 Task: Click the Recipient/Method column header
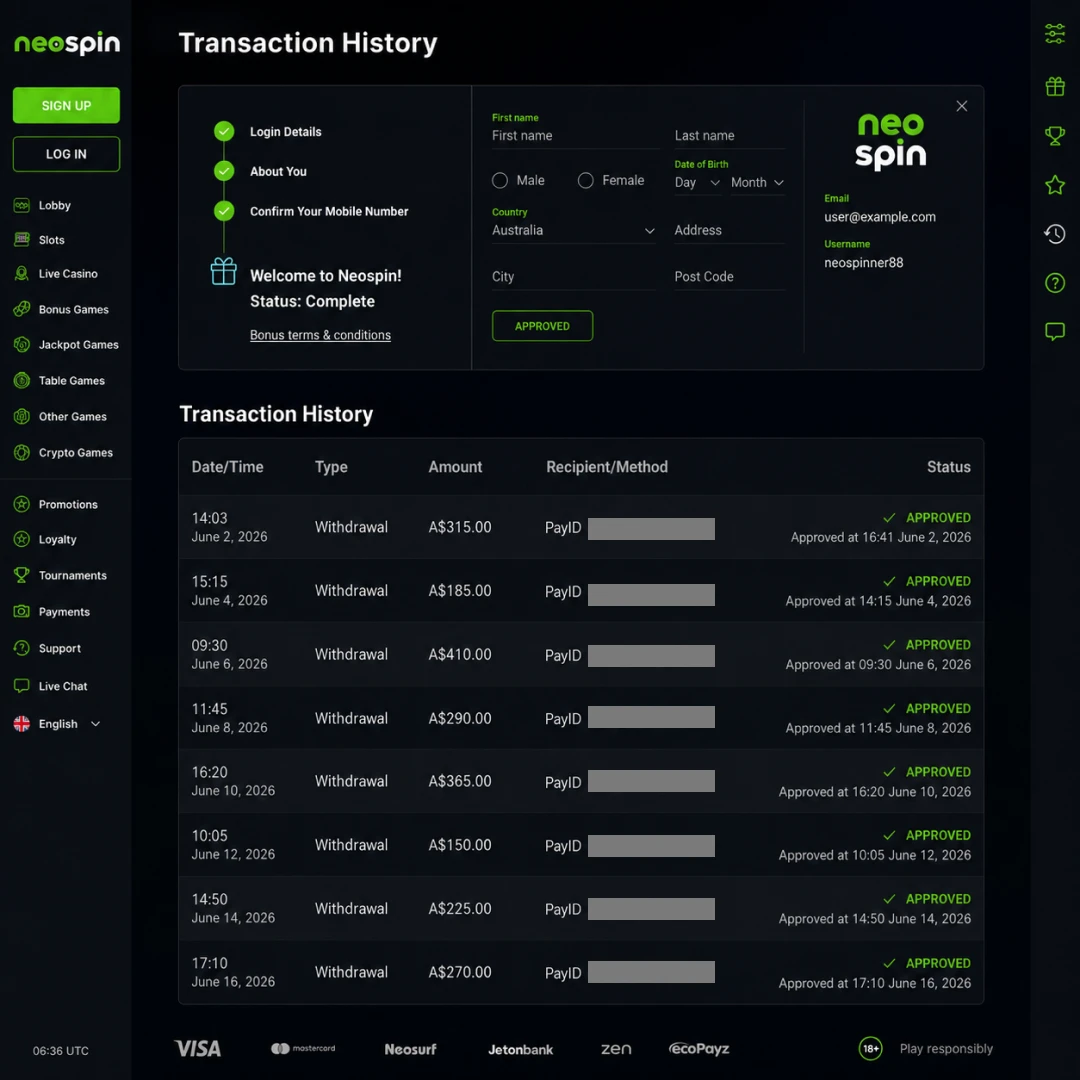click(607, 467)
